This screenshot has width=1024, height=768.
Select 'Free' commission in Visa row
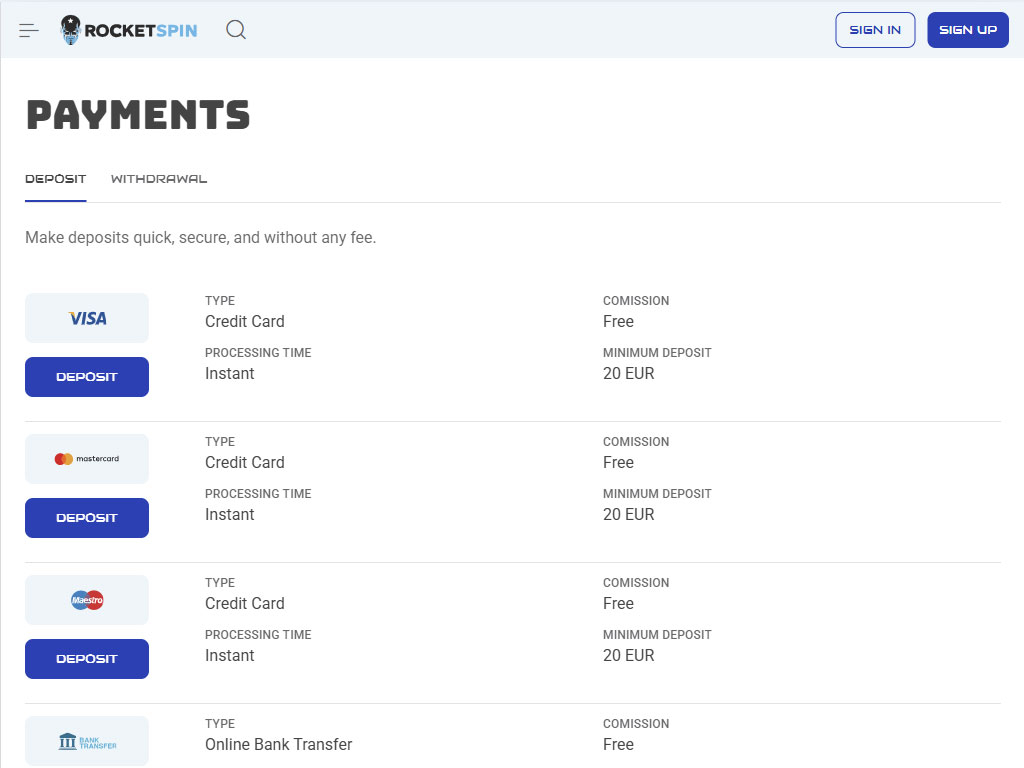(618, 321)
